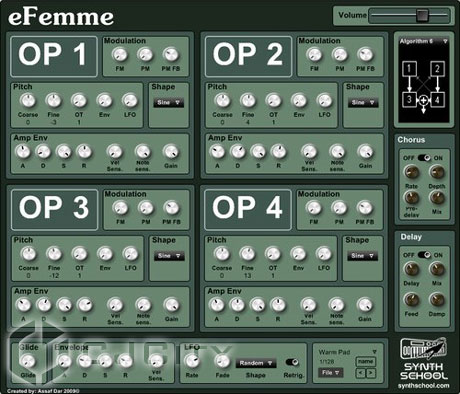Toggle the LFO Retrig switch
Image resolution: width=460 pixels, height=394 pixels.
point(292,362)
